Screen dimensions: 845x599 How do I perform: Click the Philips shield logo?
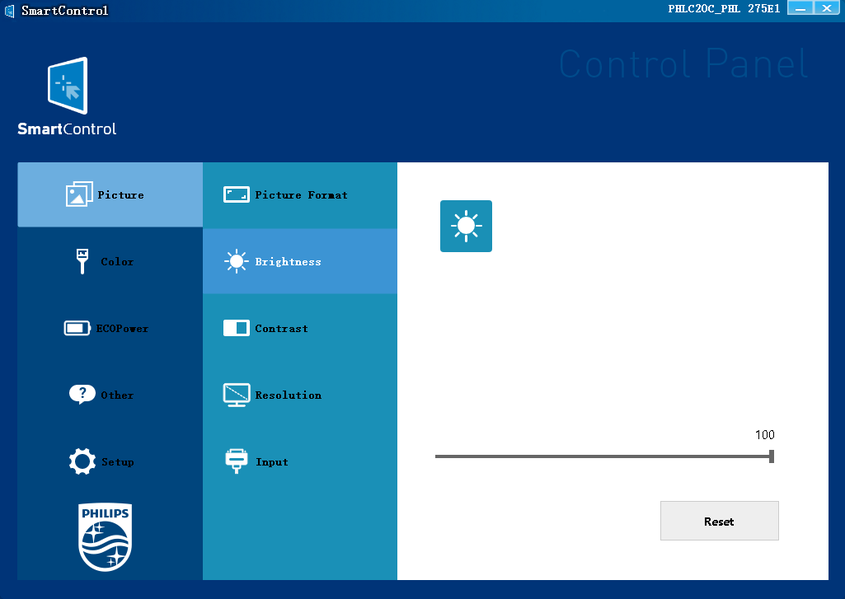click(105, 537)
